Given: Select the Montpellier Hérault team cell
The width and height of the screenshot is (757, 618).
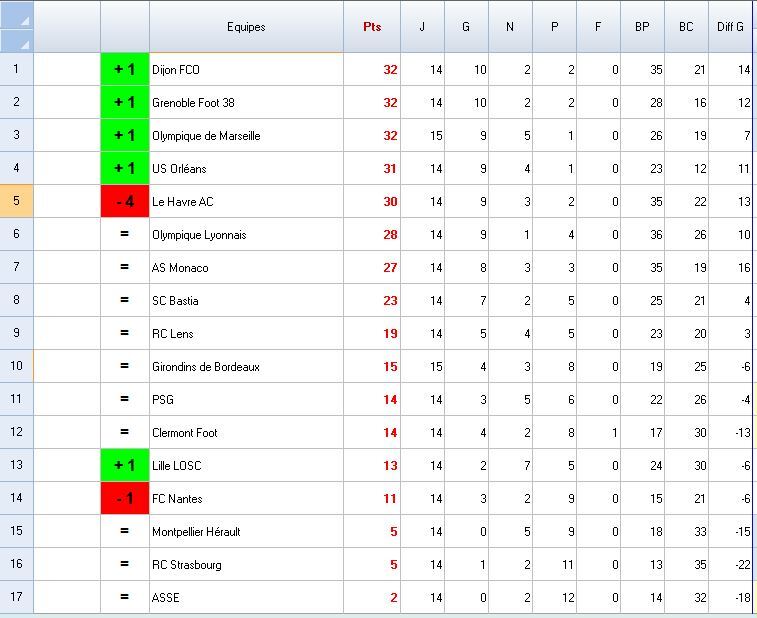Looking at the screenshot, I should pos(245,532).
